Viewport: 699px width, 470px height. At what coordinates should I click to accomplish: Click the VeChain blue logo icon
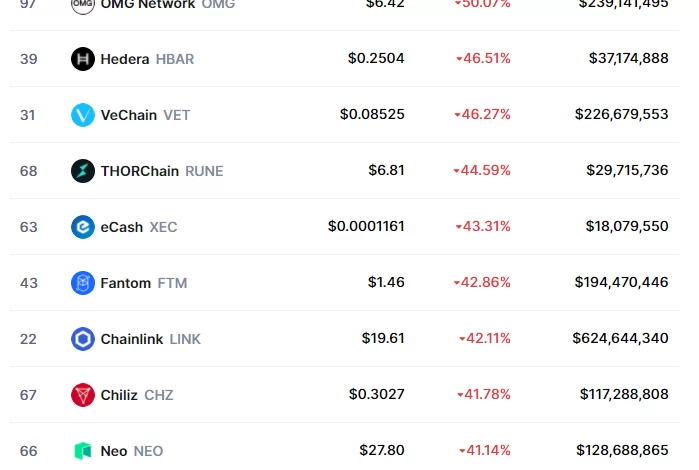coord(83,115)
